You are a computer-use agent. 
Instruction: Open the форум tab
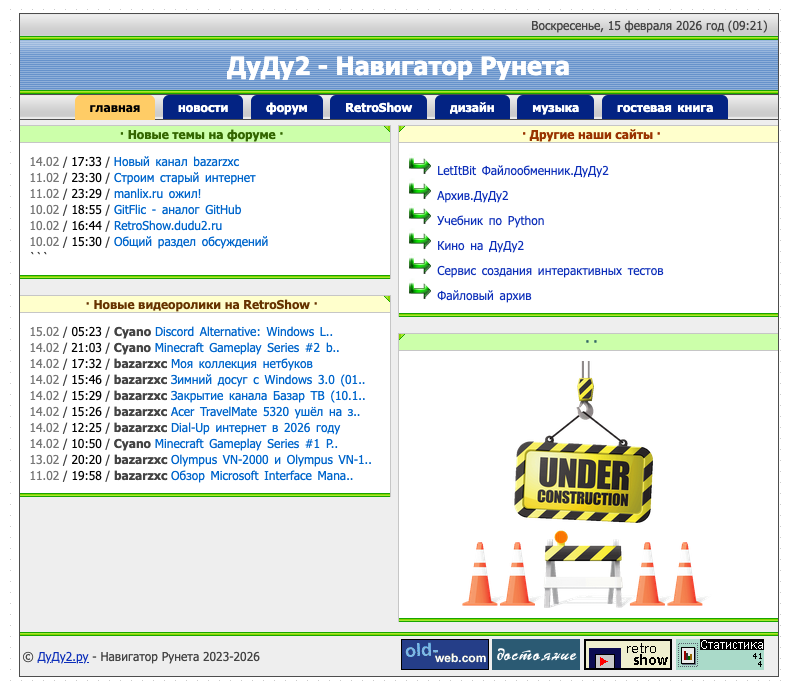(286, 108)
